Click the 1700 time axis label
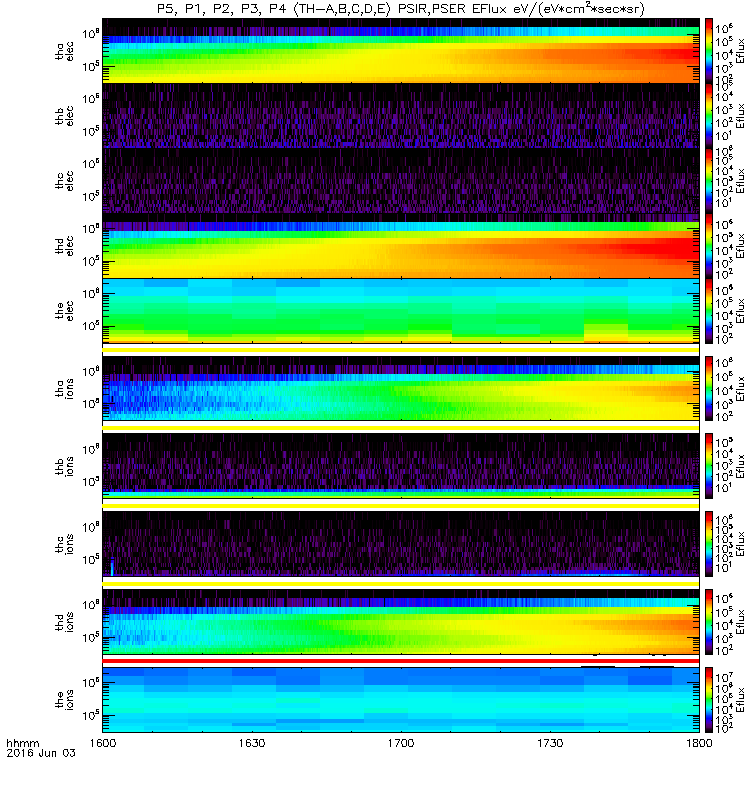Image resolution: width=750 pixels, height=800 pixels. pos(401,743)
